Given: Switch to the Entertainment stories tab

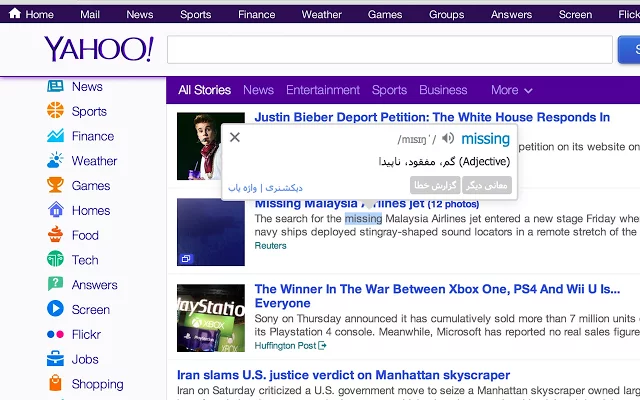Looking at the screenshot, I should [322, 90].
